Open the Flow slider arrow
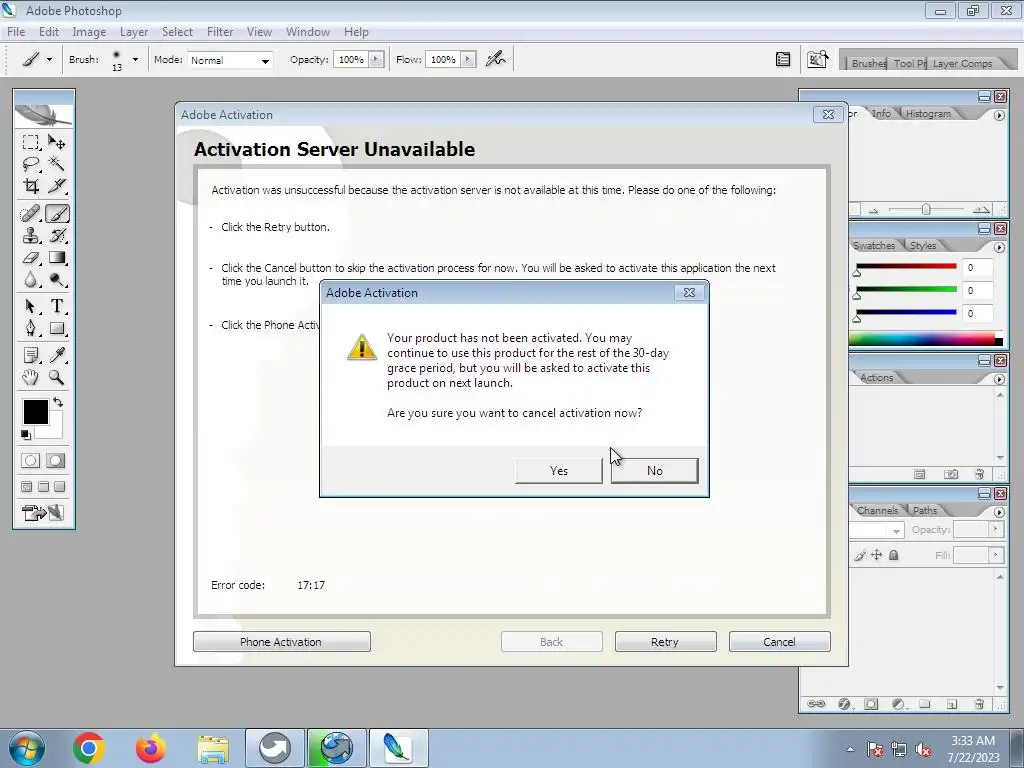Screen dimensions: 1024x768 point(468,59)
